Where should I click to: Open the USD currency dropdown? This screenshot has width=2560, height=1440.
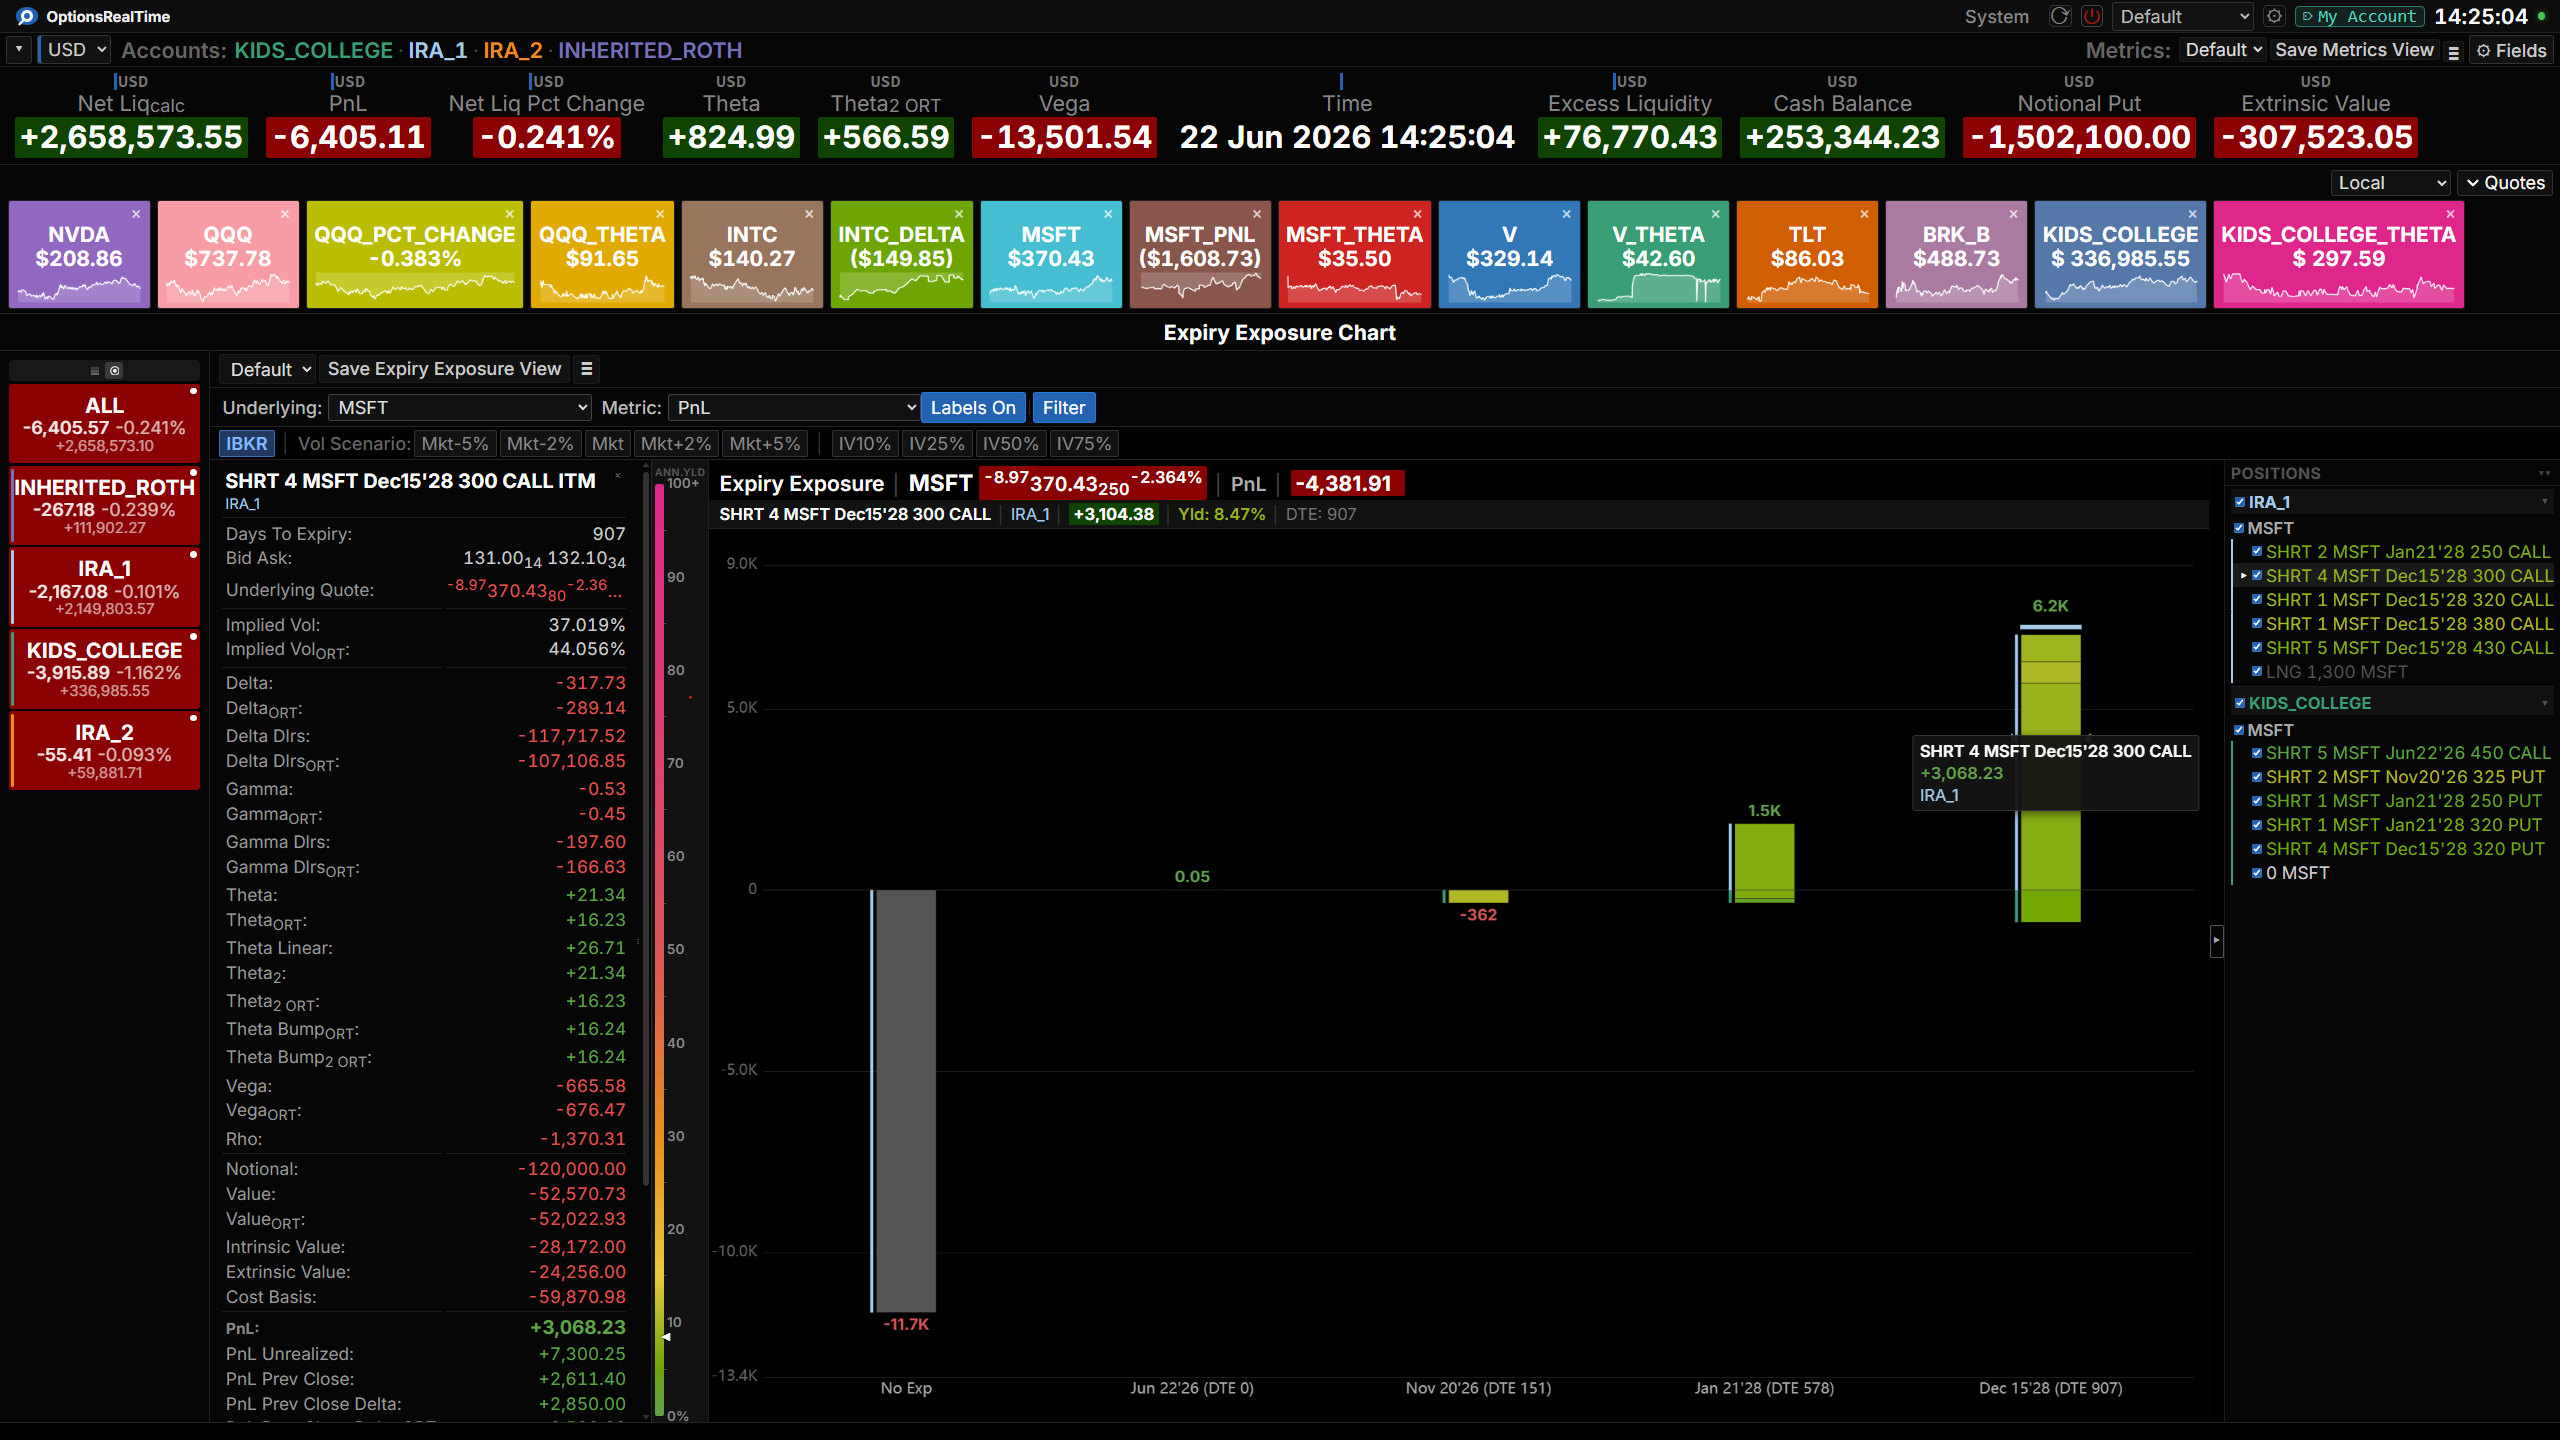click(75, 49)
